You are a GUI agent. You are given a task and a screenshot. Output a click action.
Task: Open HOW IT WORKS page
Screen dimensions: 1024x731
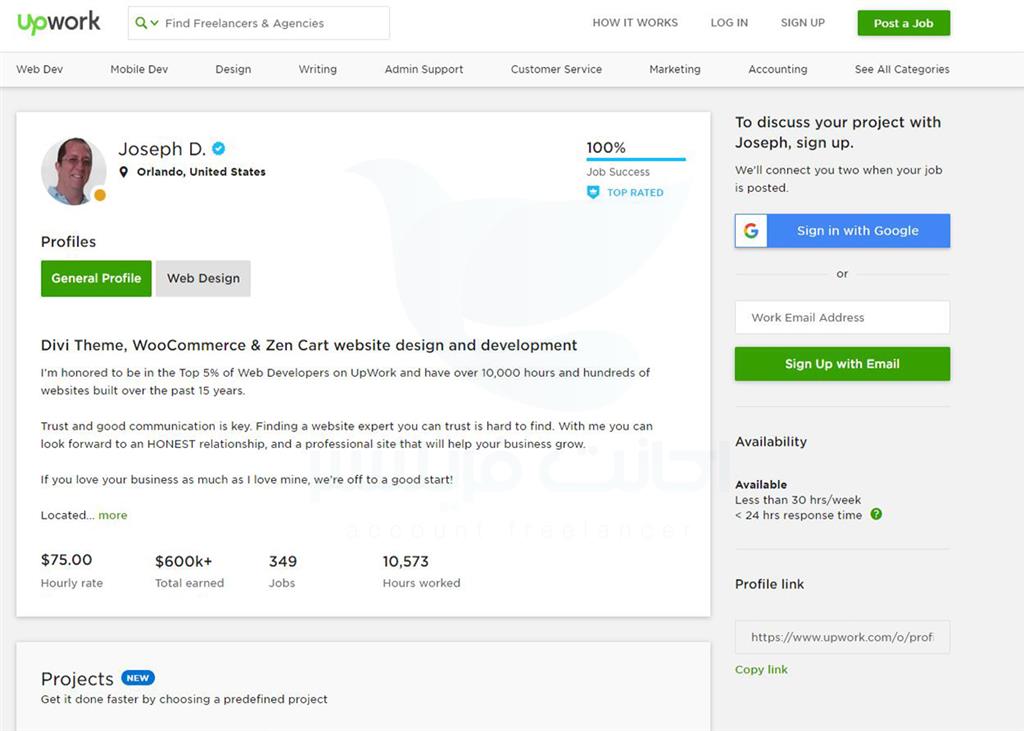[635, 23]
